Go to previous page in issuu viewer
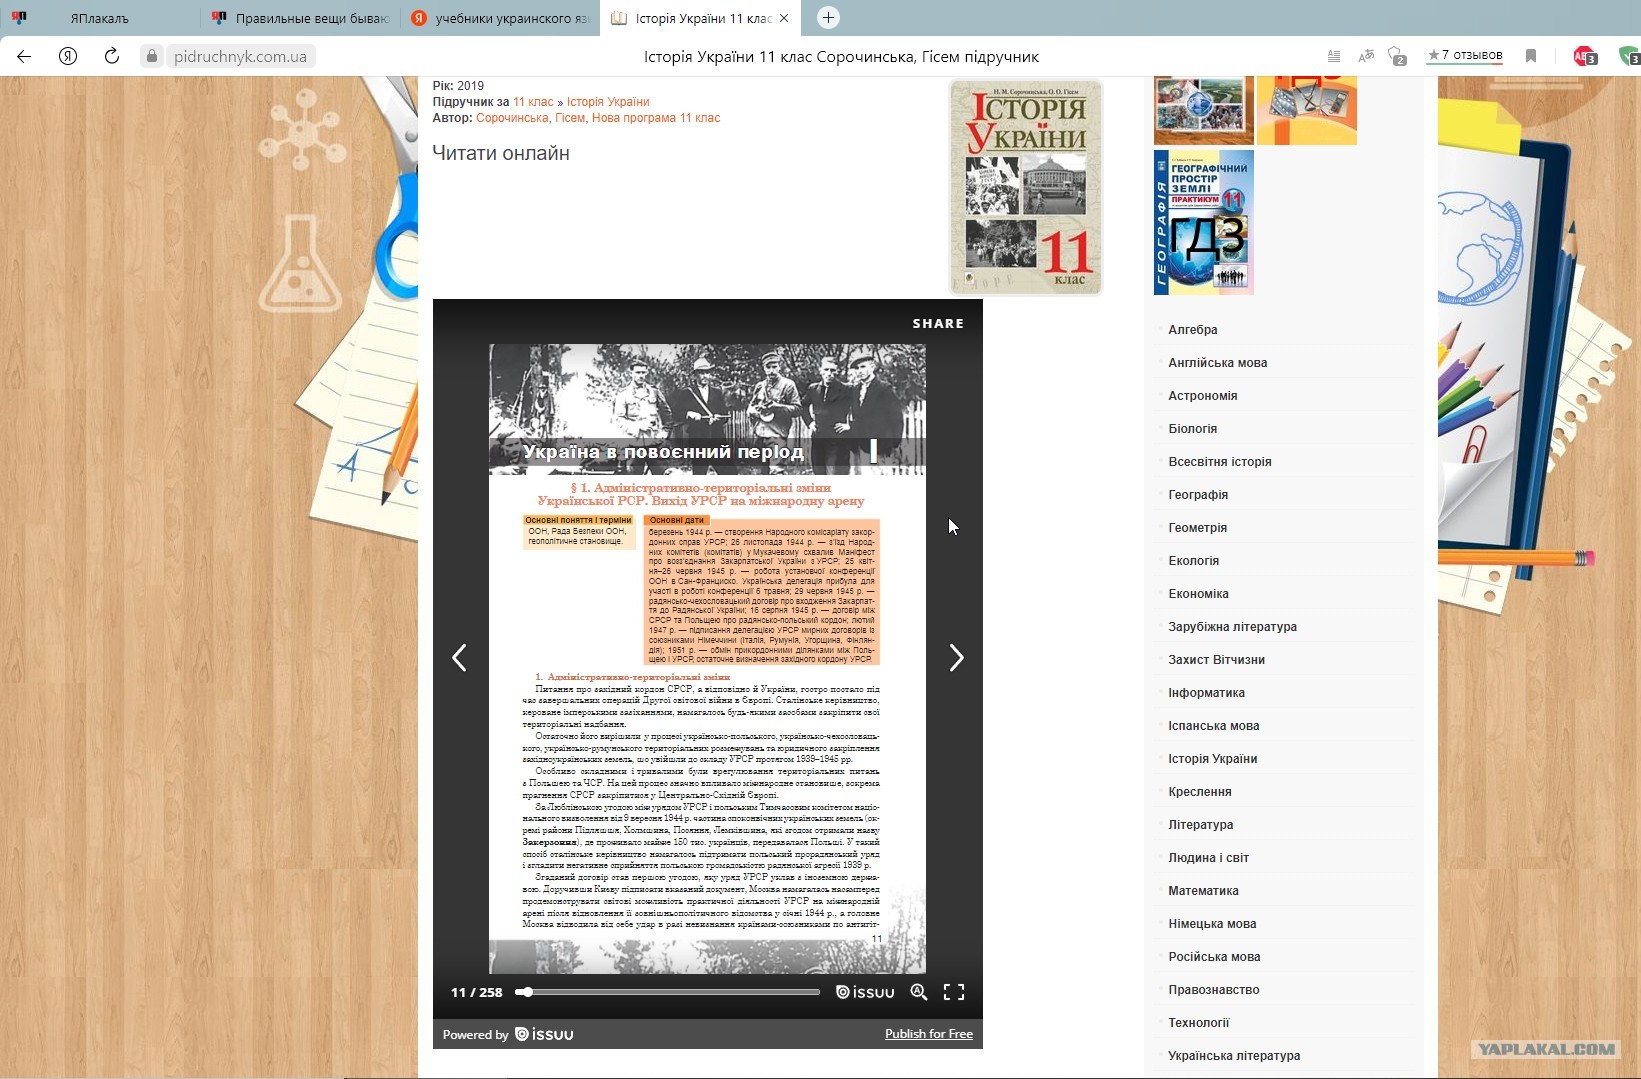1641x1079 pixels. coord(459,657)
